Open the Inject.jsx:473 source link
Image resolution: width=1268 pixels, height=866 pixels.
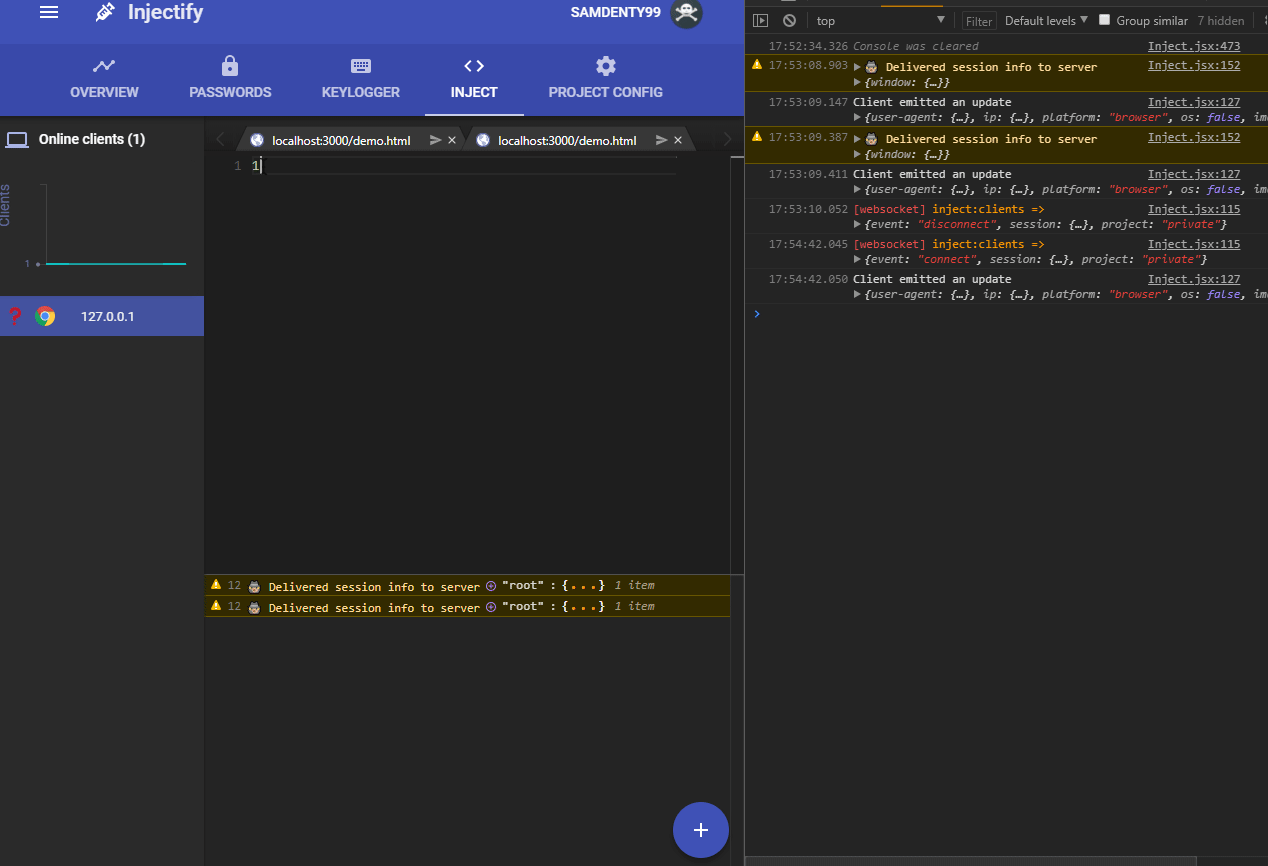coord(1194,46)
